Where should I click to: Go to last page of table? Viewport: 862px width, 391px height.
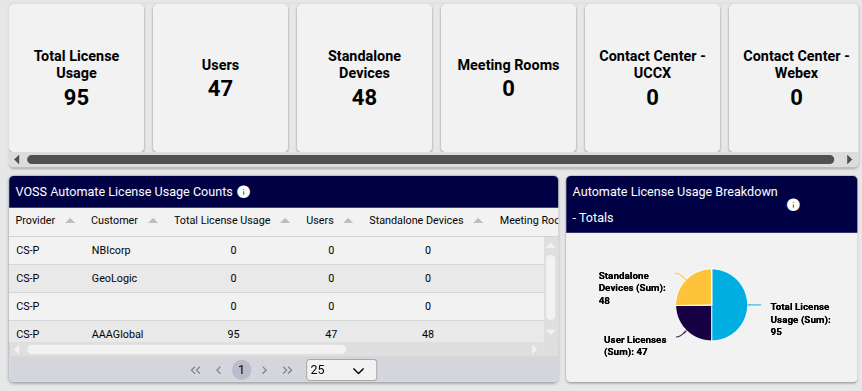pyautogui.click(x=287, y=370)
